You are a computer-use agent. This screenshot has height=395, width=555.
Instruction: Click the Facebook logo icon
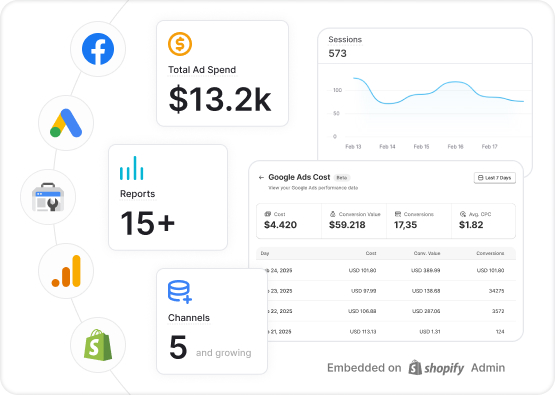pos(98,49)
